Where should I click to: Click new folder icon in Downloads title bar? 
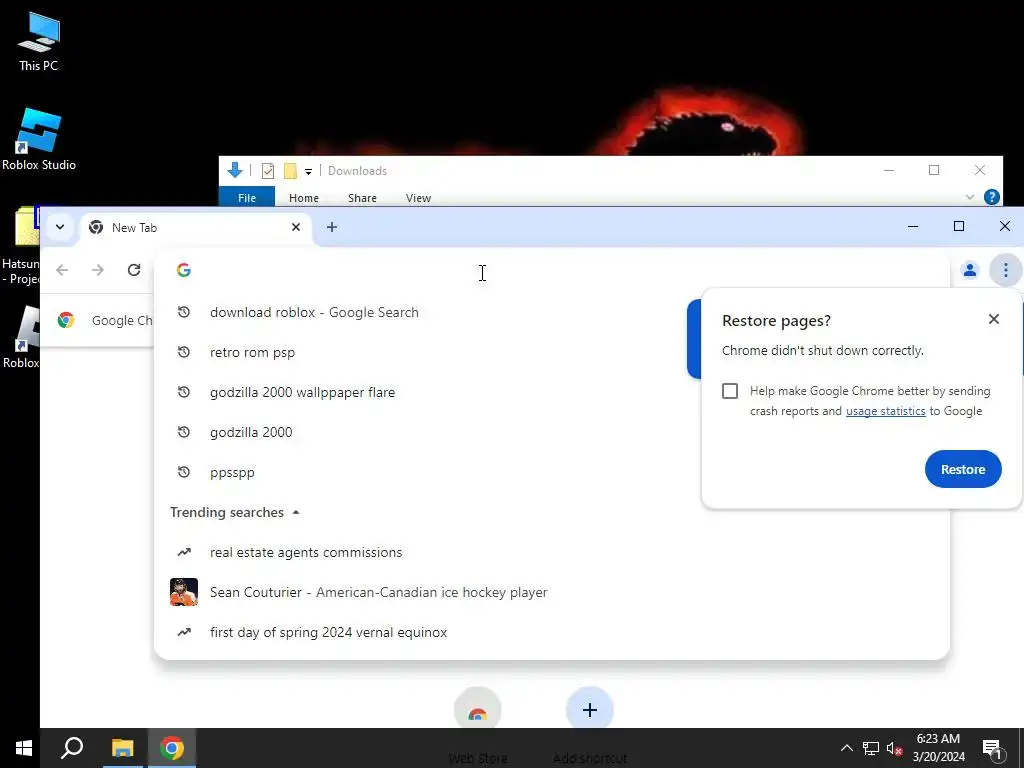pyautogui.click(x=290, y=171)
